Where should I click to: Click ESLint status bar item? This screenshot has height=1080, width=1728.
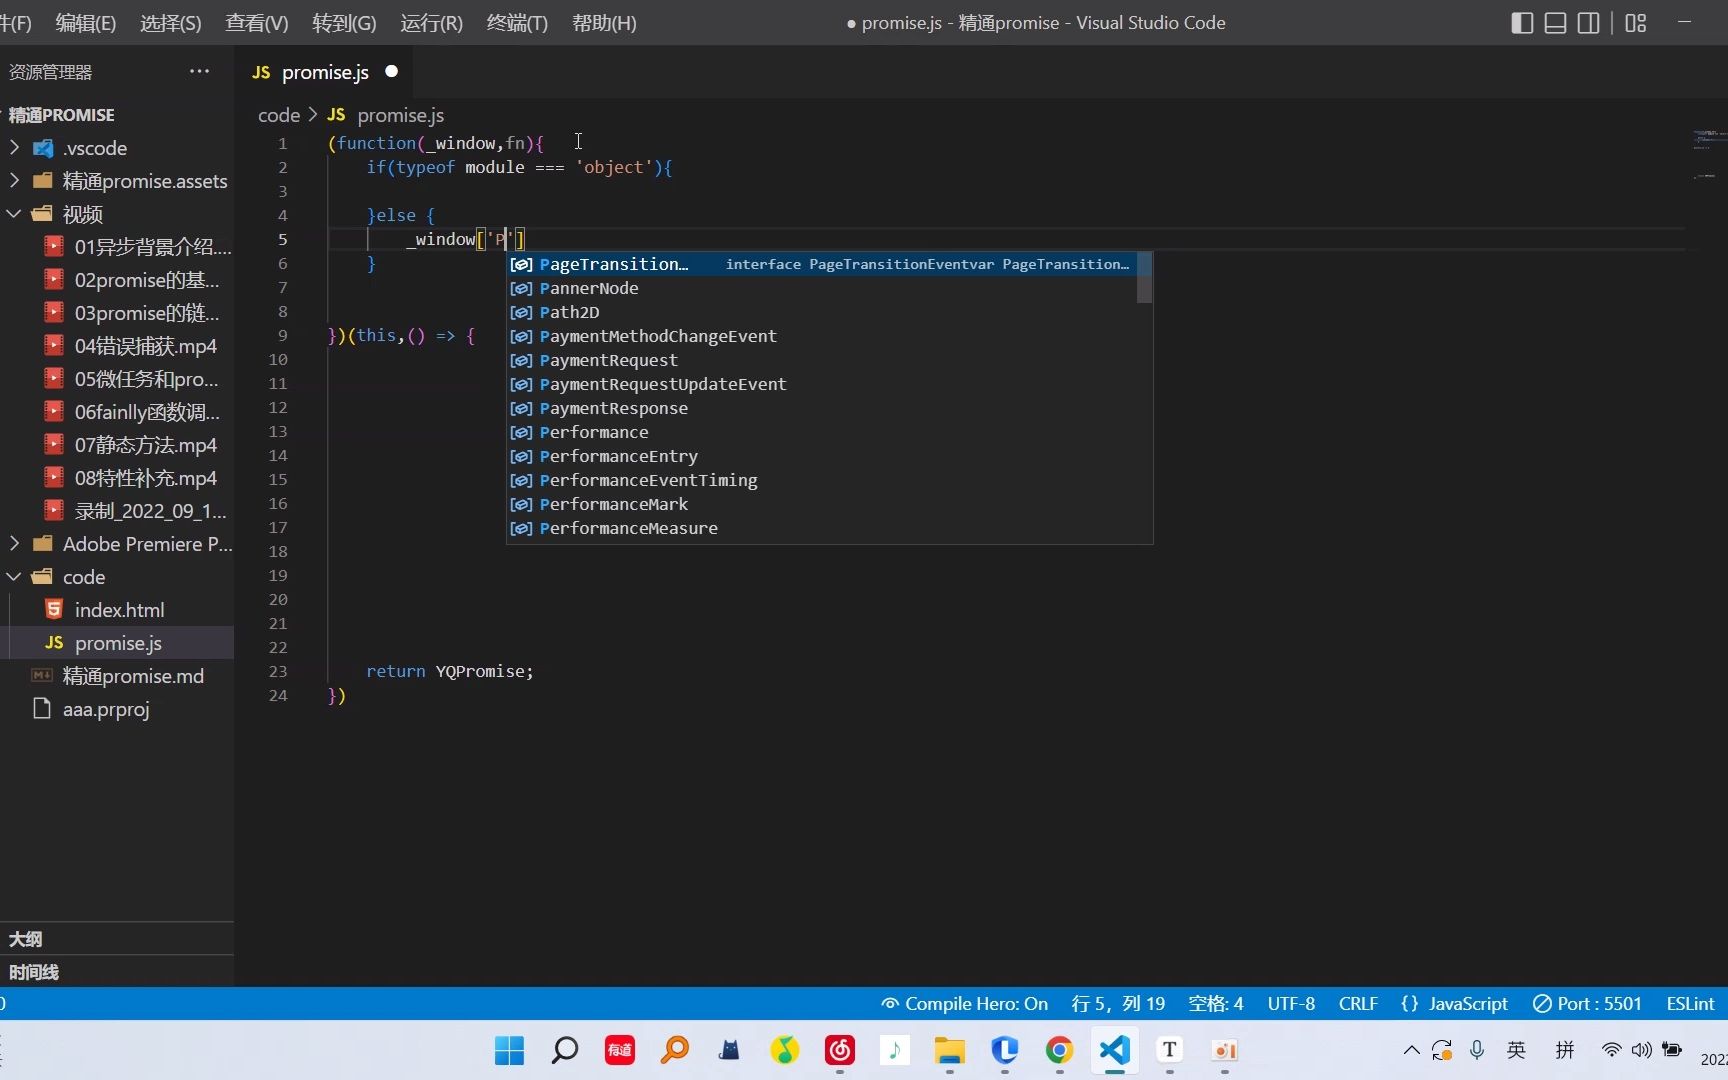click(x=1690, y=1003)
